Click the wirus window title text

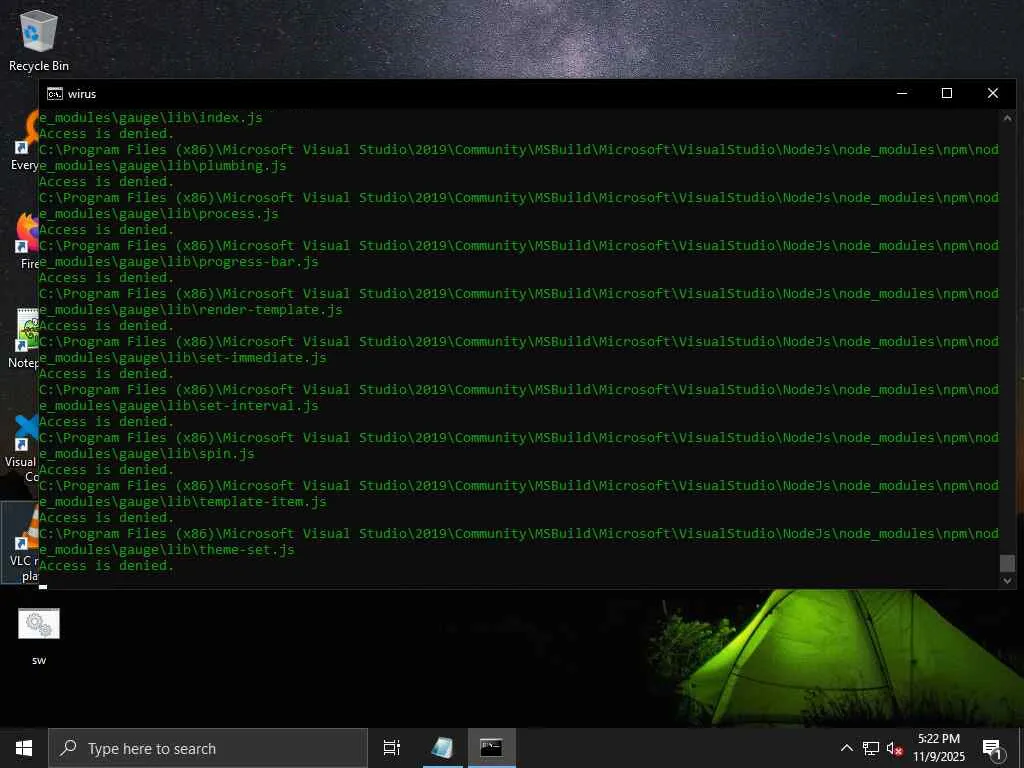click(x=82, y=94)
